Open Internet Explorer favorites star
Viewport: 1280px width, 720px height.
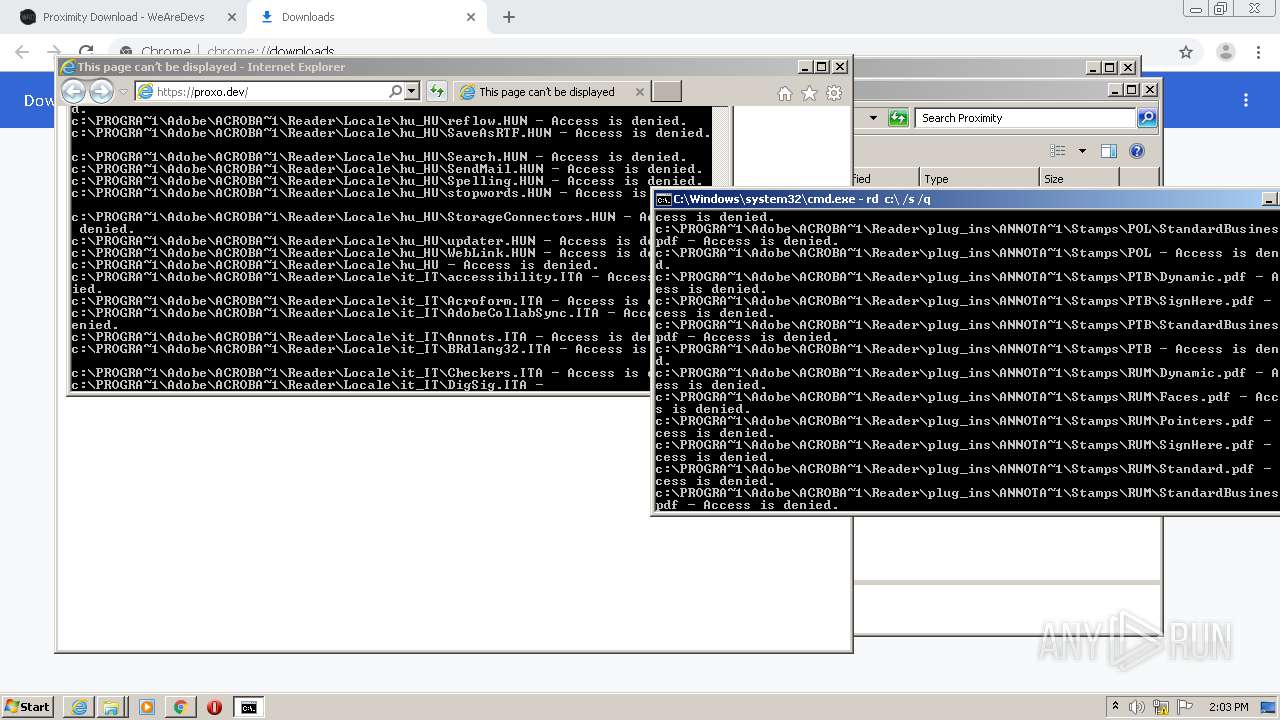[x=809, y=93]
